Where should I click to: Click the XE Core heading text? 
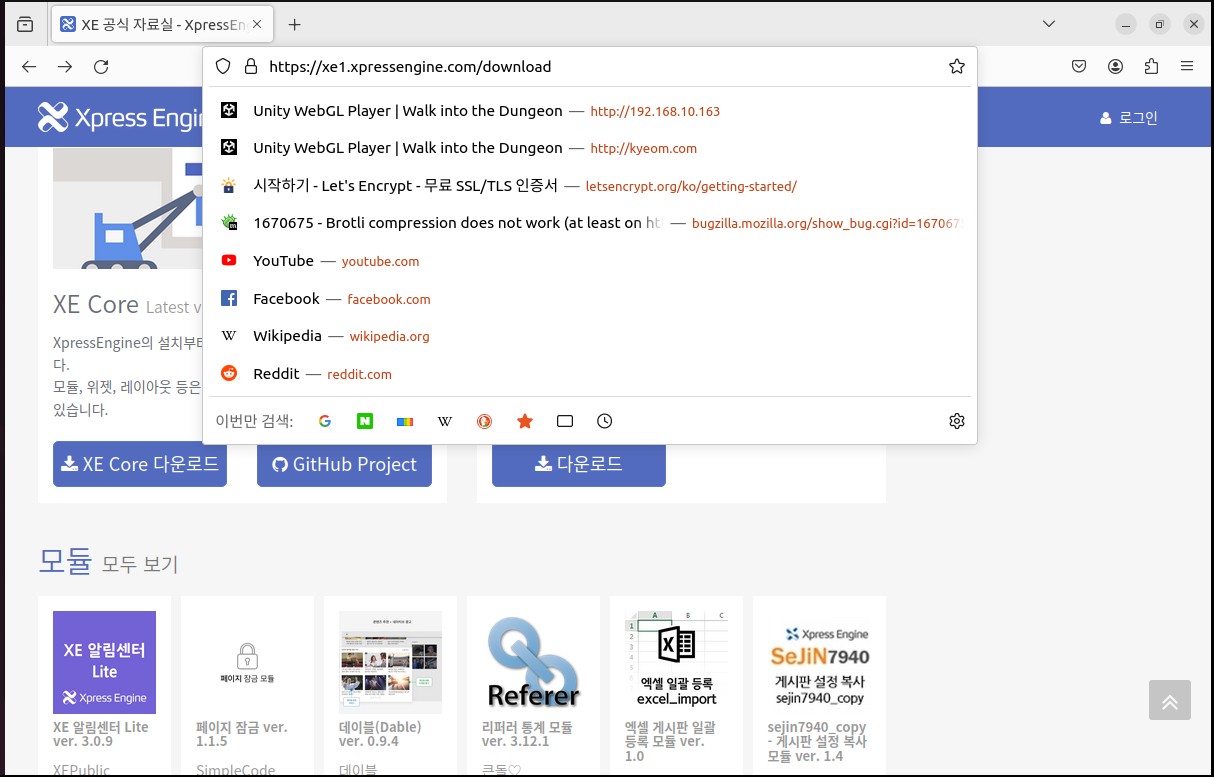click(x=96, y=304)
